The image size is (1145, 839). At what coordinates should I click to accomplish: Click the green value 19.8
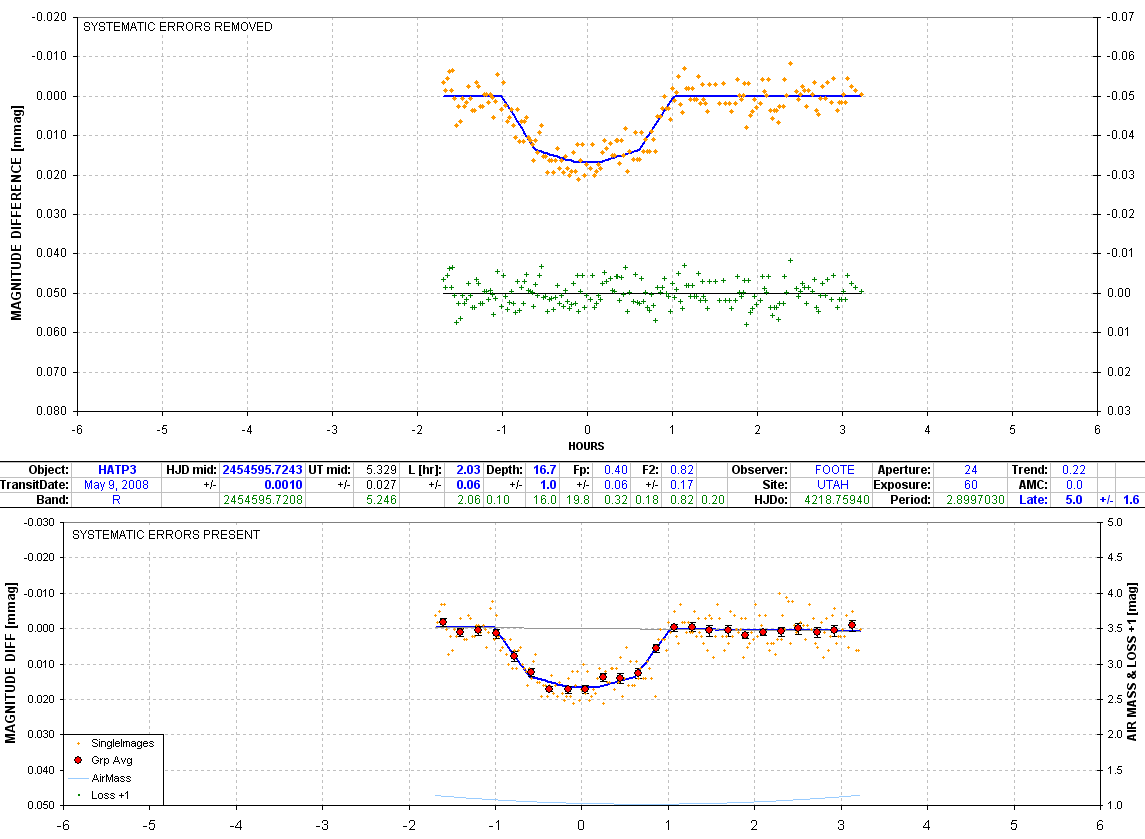pyautogui.click(x=578, y=499)
